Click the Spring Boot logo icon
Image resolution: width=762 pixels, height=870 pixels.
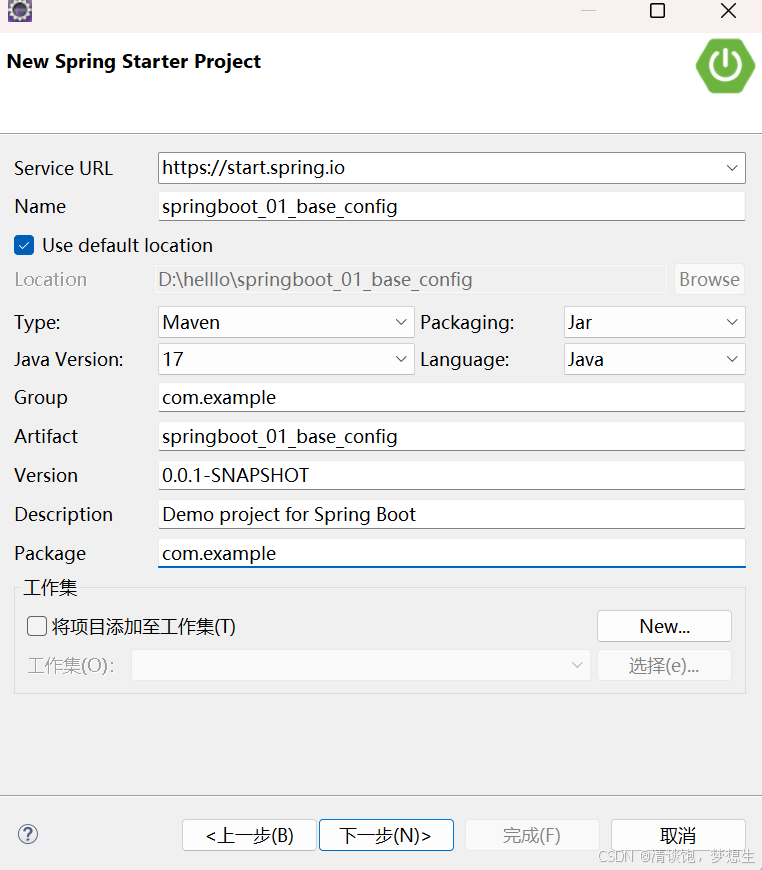pos(724,66)
